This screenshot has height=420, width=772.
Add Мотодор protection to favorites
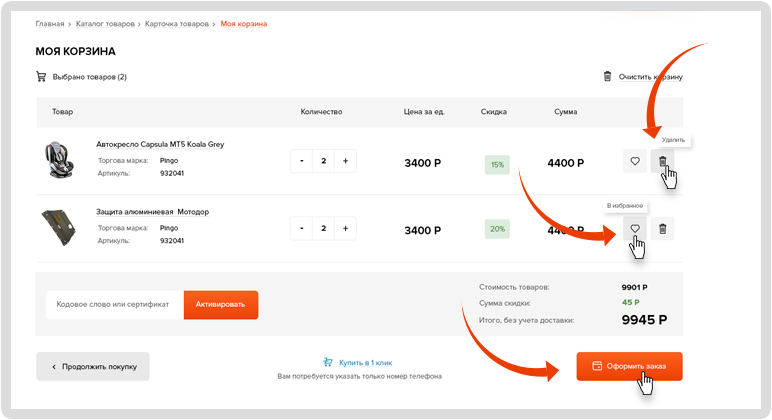634,229
